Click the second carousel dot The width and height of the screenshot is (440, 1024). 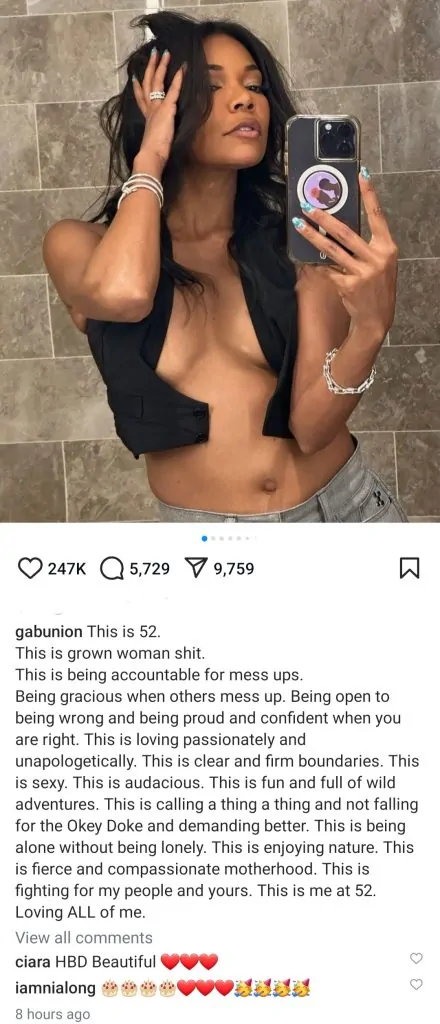(x=213, y=538)
